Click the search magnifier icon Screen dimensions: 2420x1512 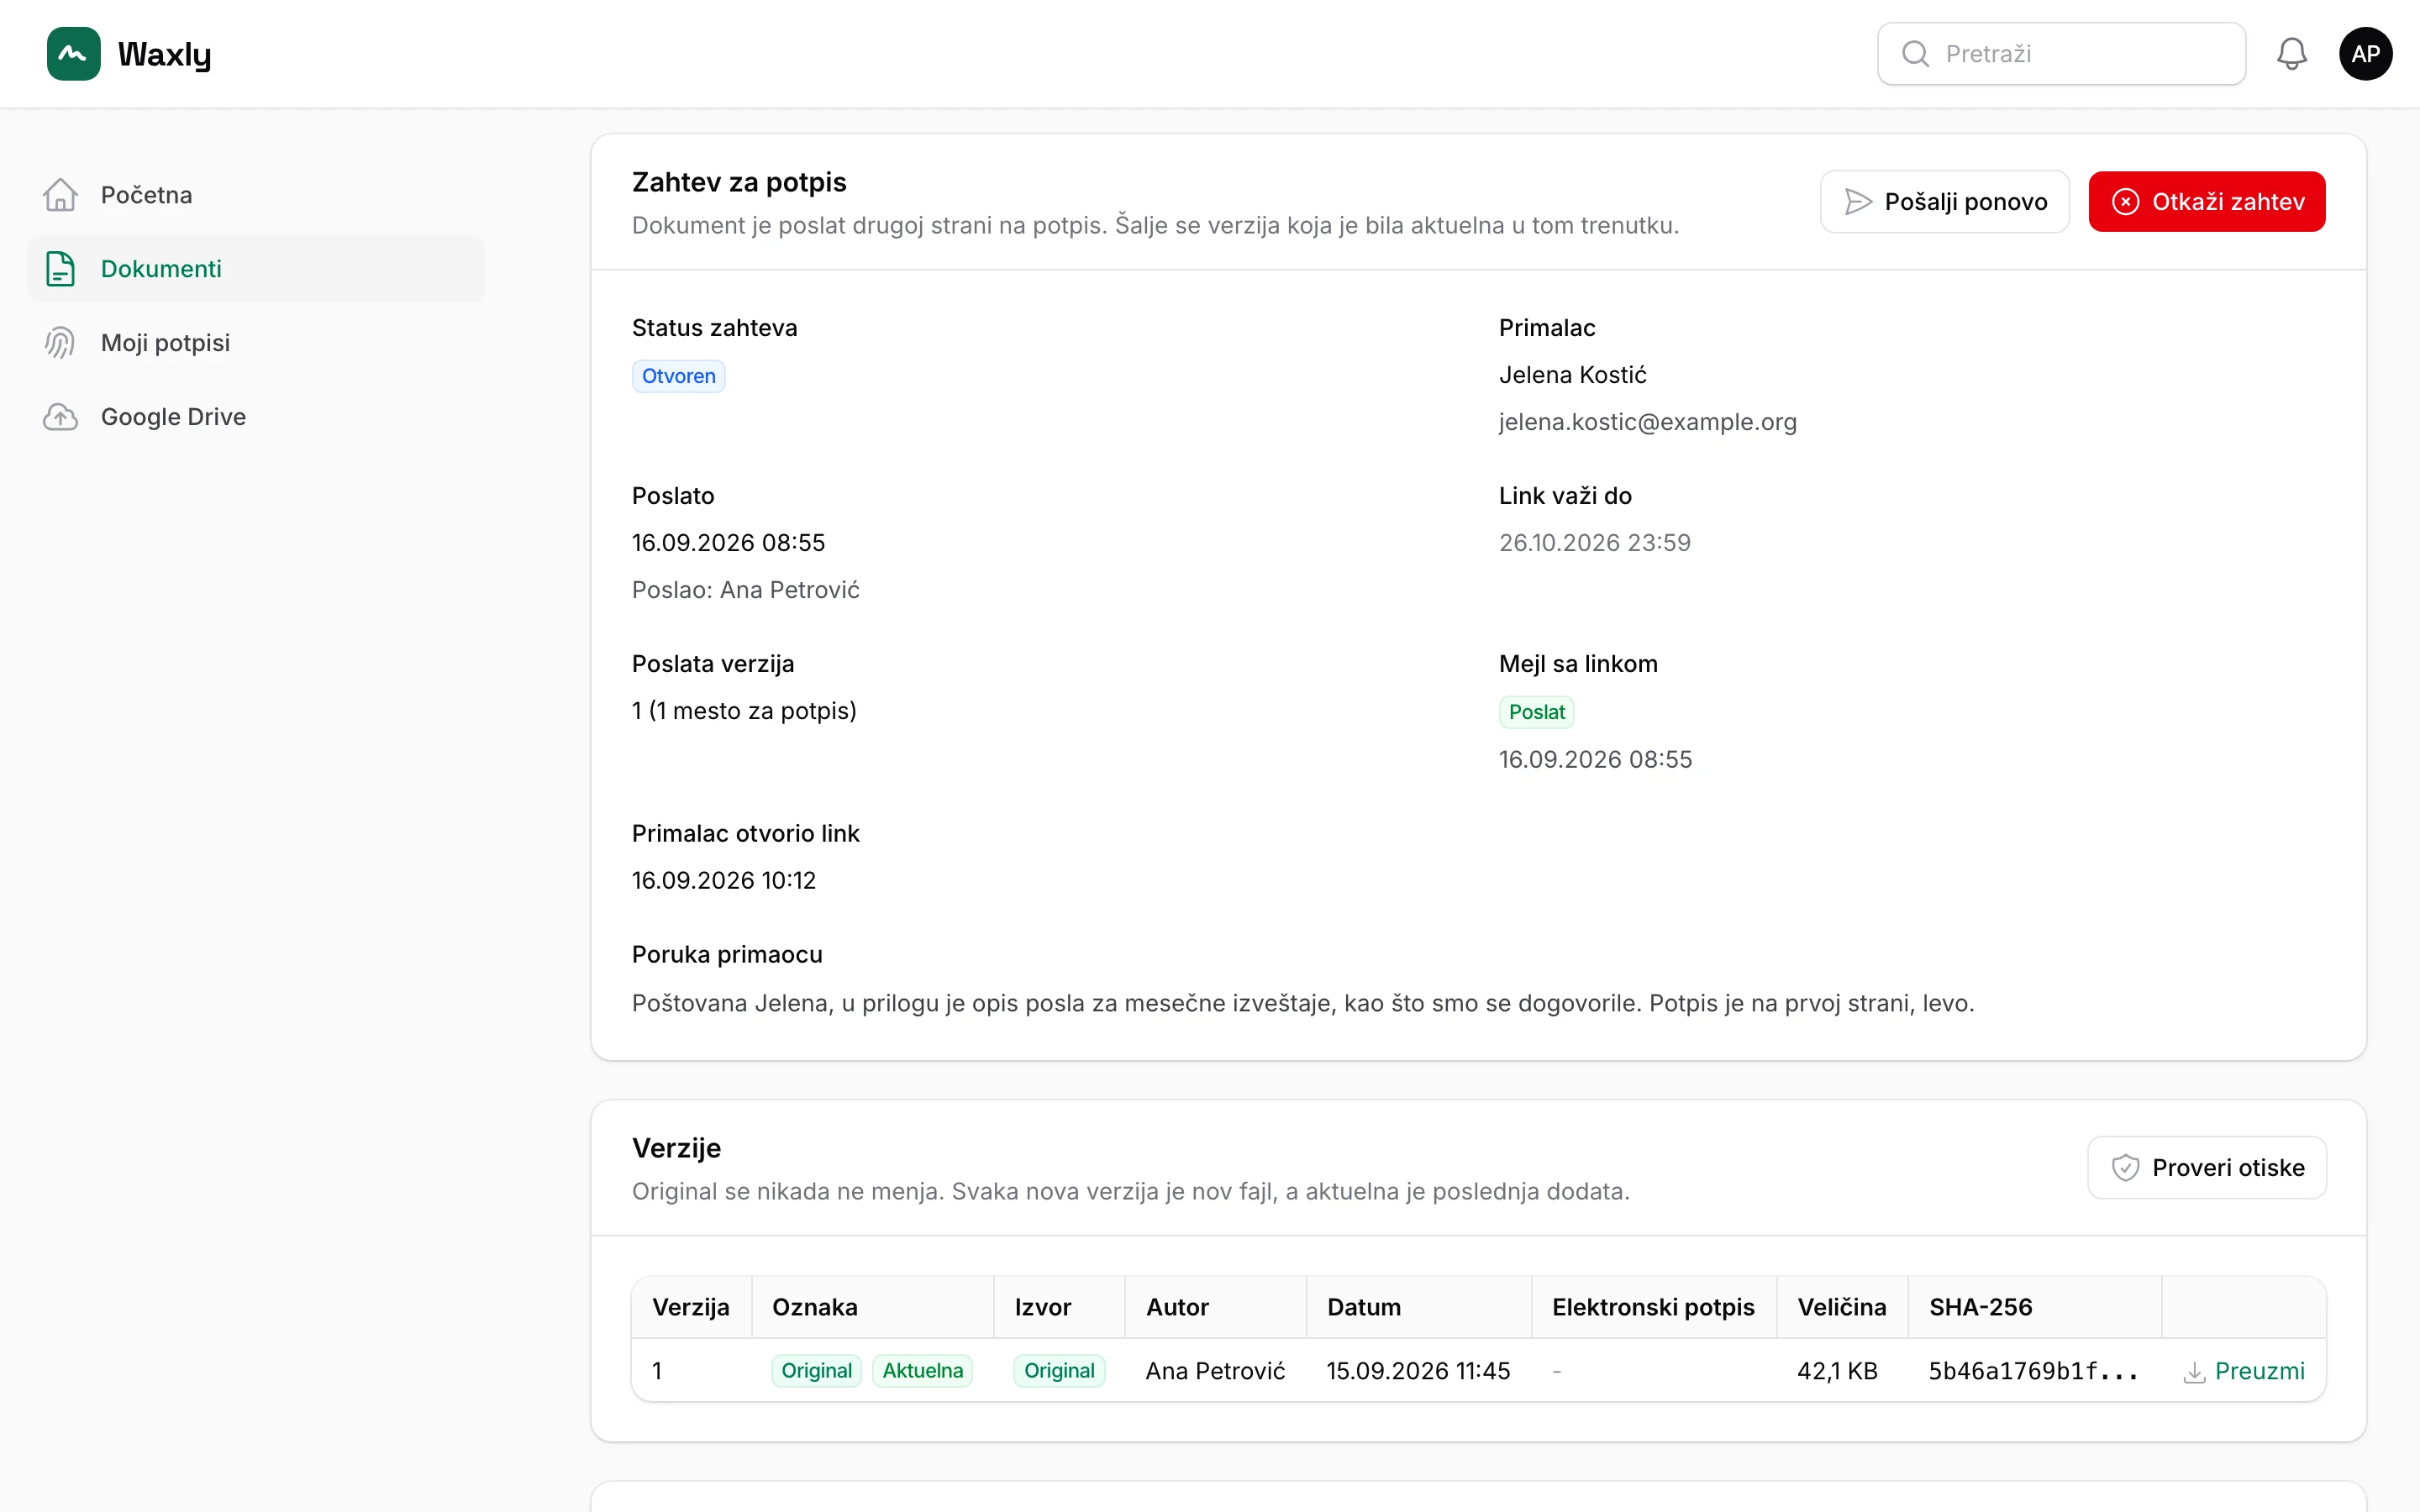coord(1915,54)
